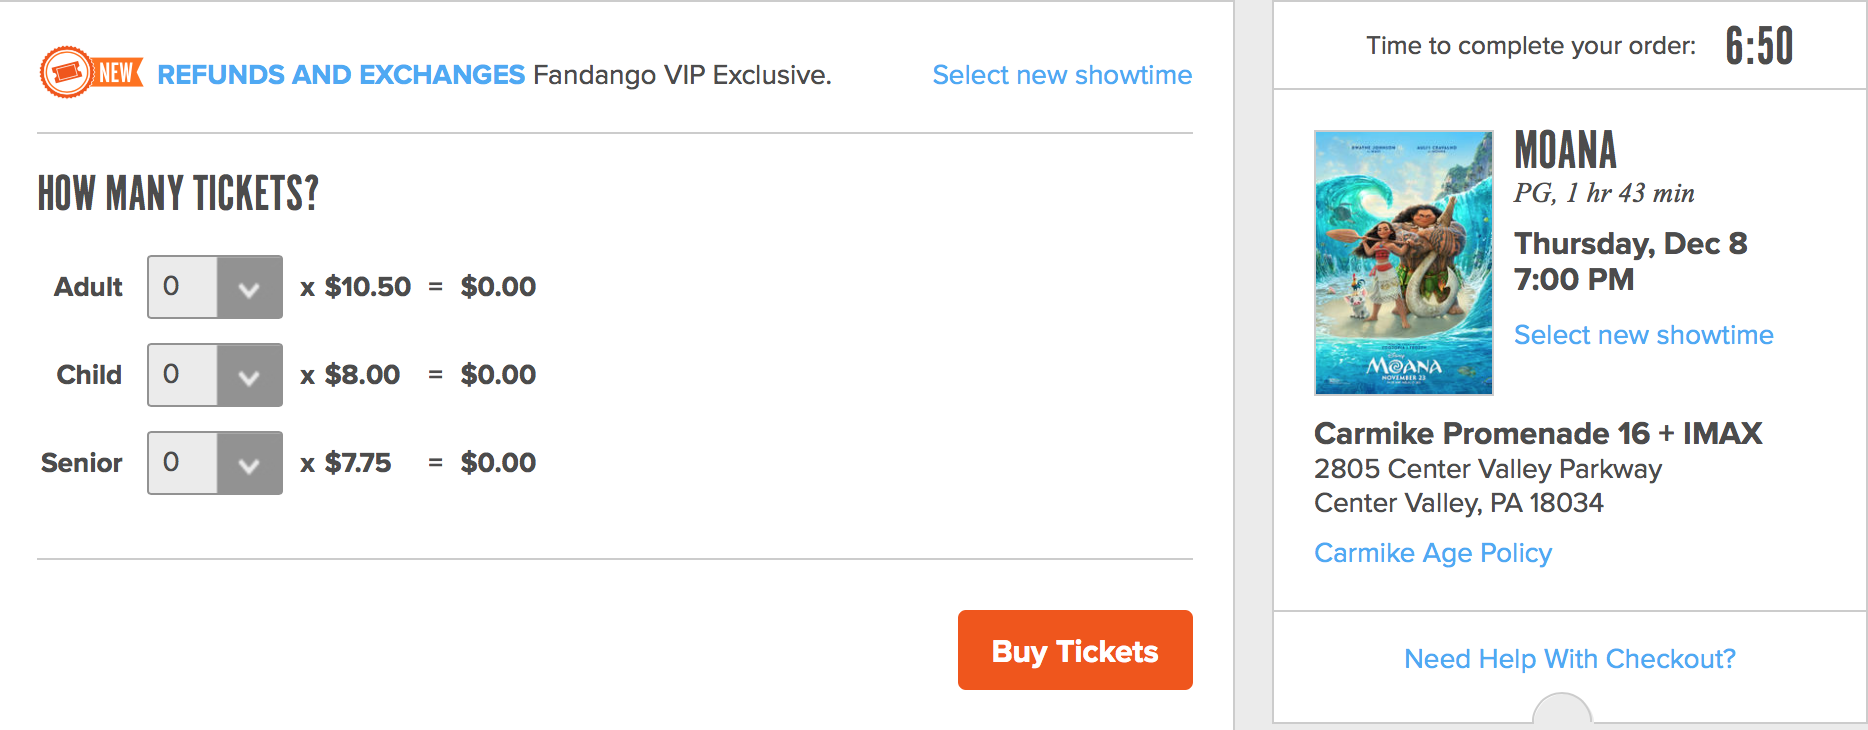Viewport: 1868px width, 730px height.
Task: Click Select new showtime under movie date
Action: 1643,335
